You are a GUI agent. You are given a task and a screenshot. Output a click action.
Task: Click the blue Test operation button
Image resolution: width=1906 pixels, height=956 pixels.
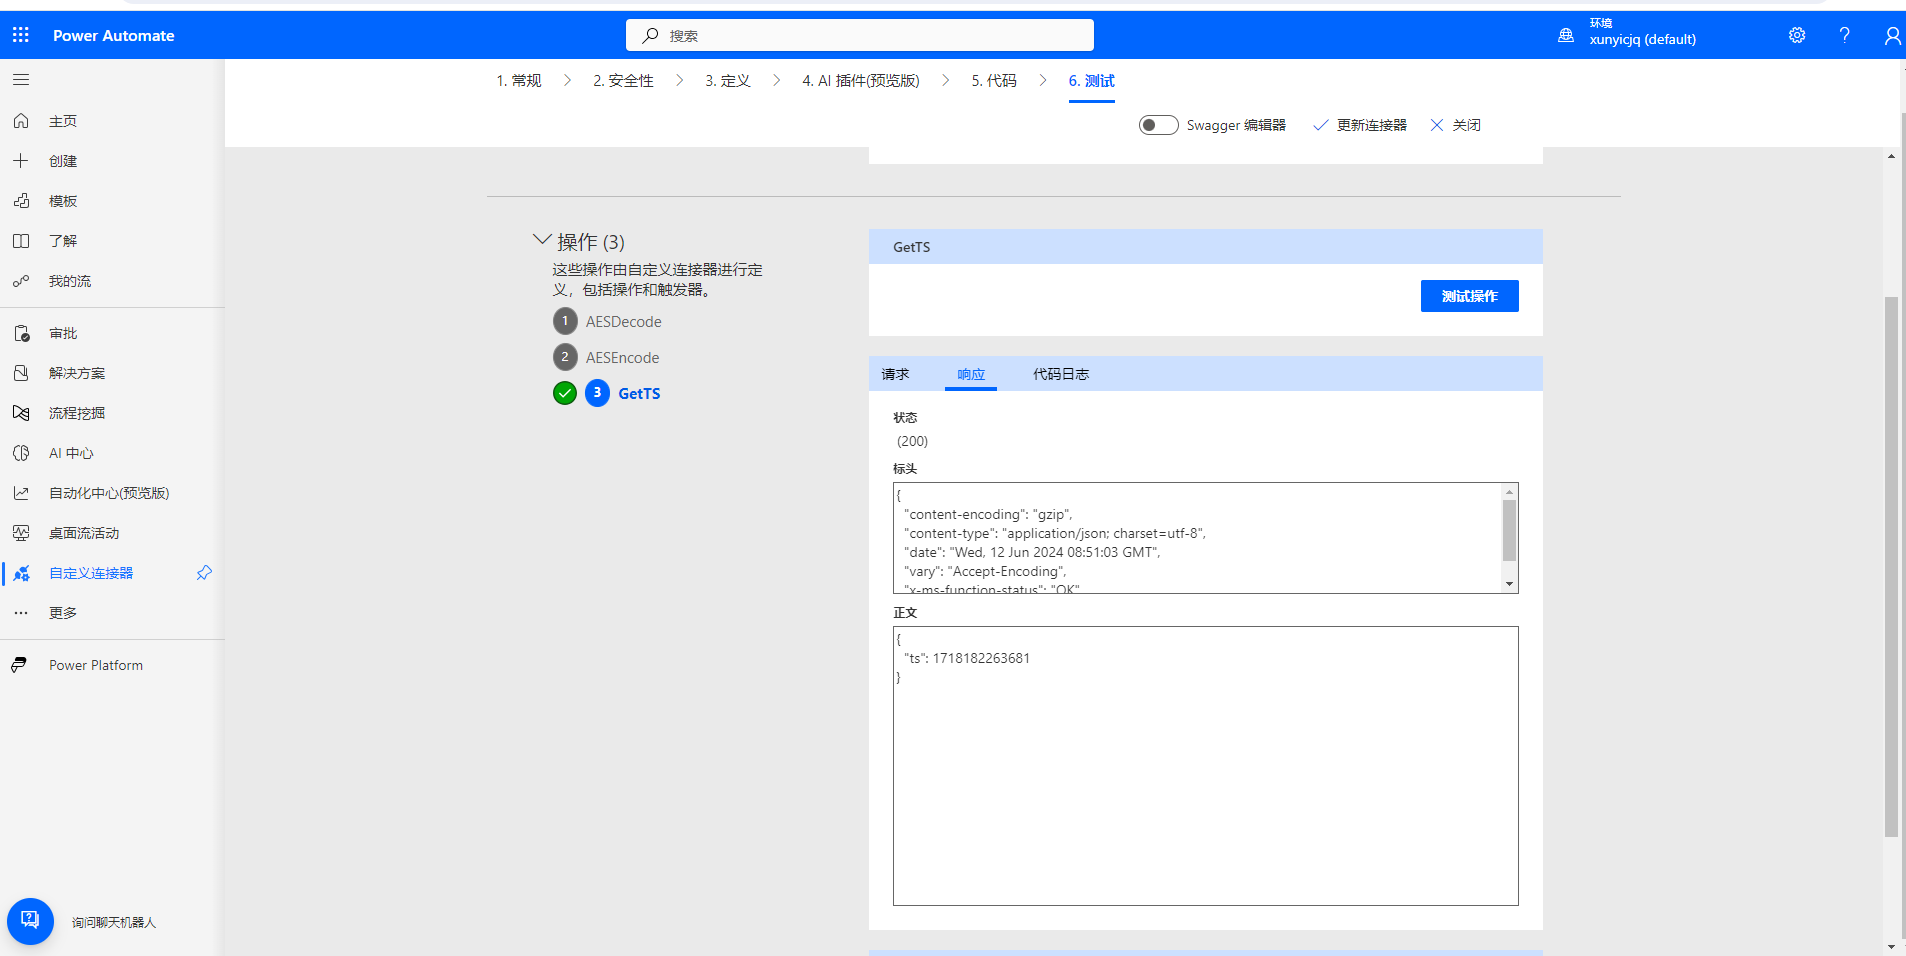pyautogui.click(x=1469, y=296)
